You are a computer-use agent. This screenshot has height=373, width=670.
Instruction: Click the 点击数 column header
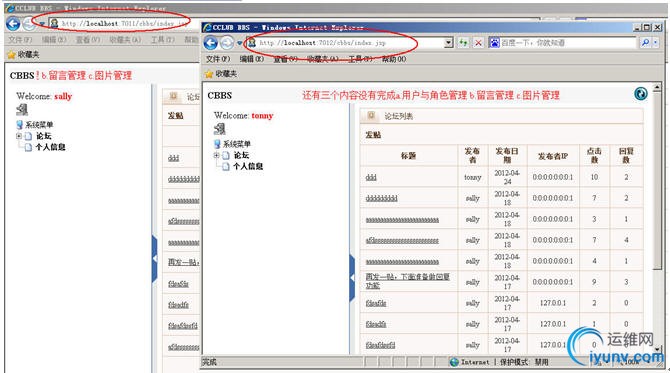(x=594, y=156)
